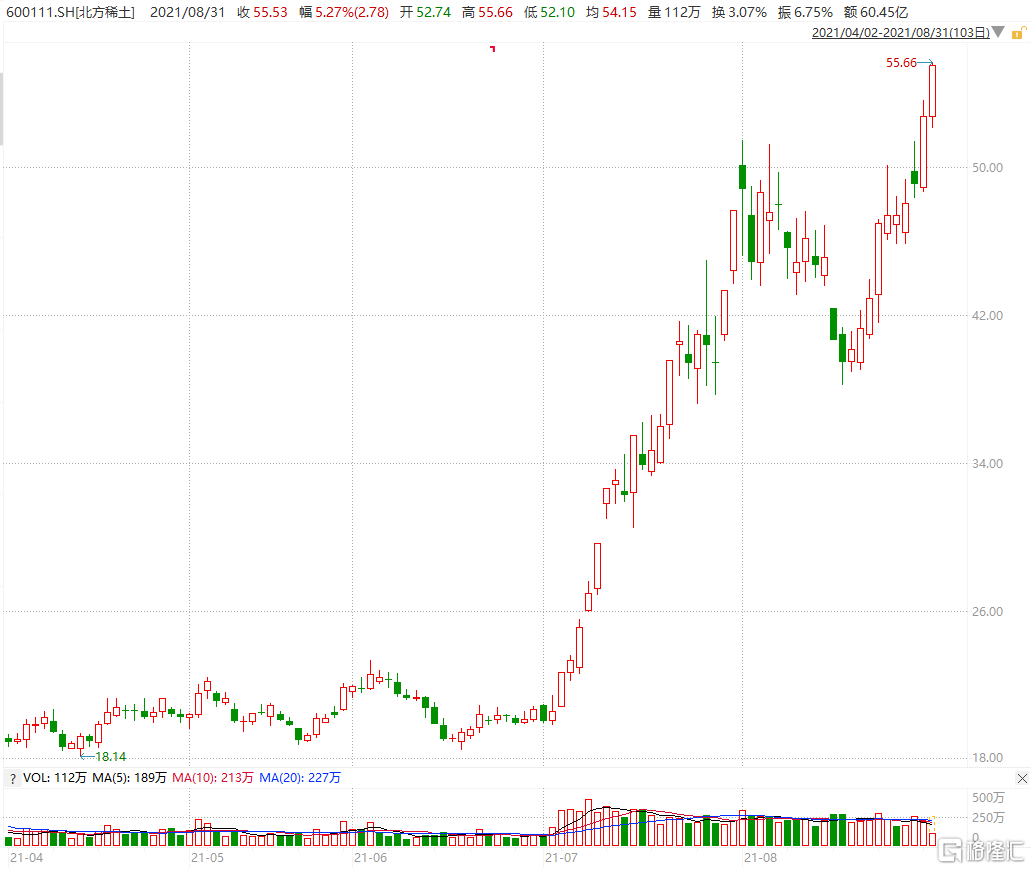Click the turnover rate 换 3.07%

pos(739,12)
